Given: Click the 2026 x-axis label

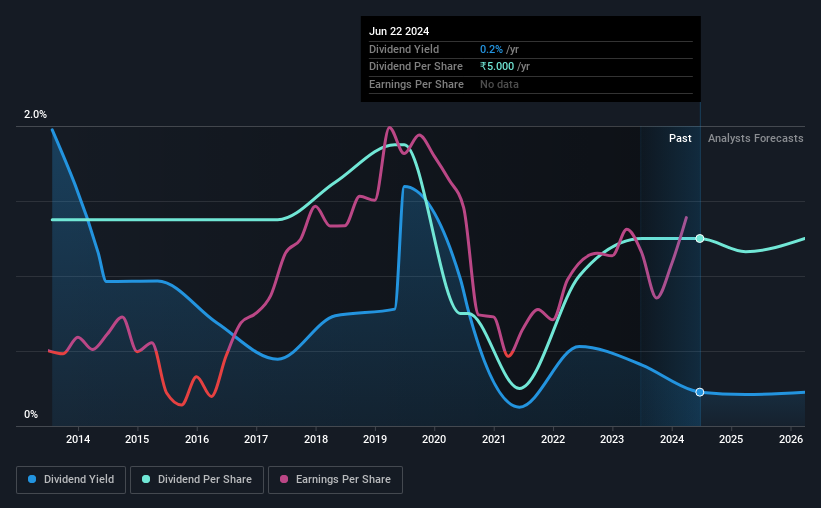Looking at the screenshot, I should coord(791,439).
